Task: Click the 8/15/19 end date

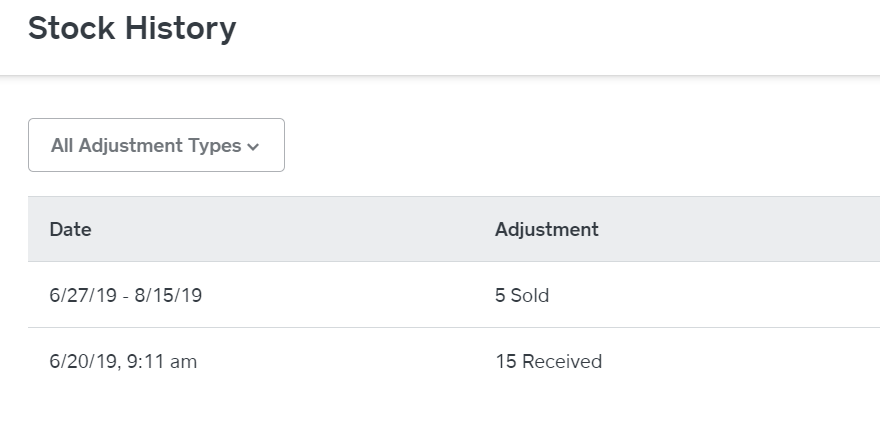Action: [168, 295]
